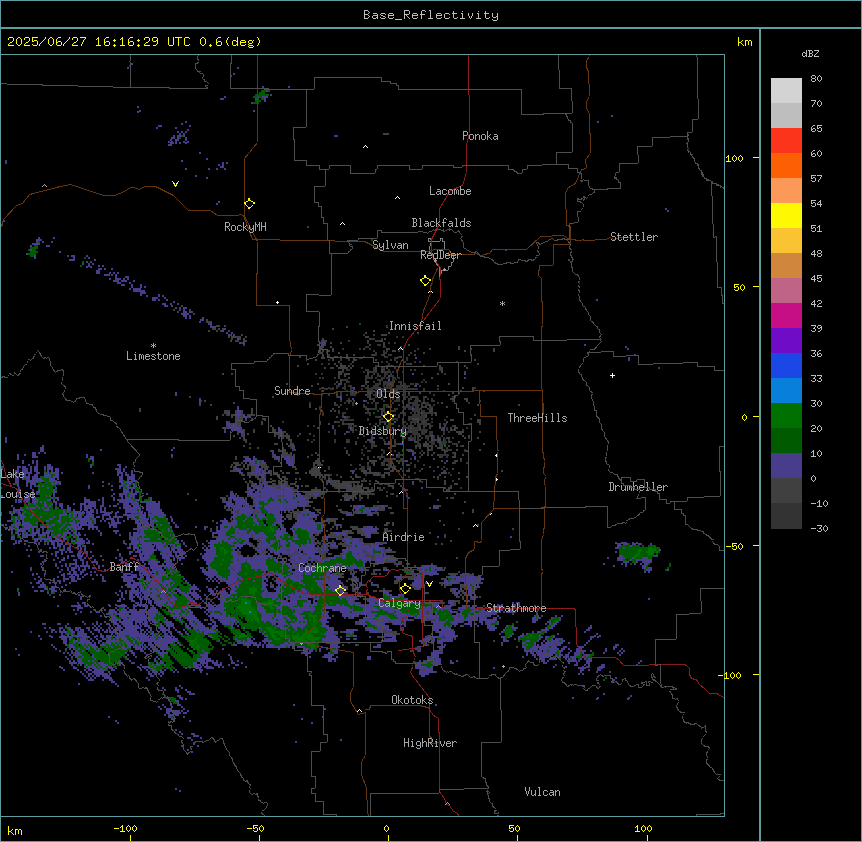862x842 pixels.
Task: Click the -100 tick on bottom axis
Action: click(125, 828)
